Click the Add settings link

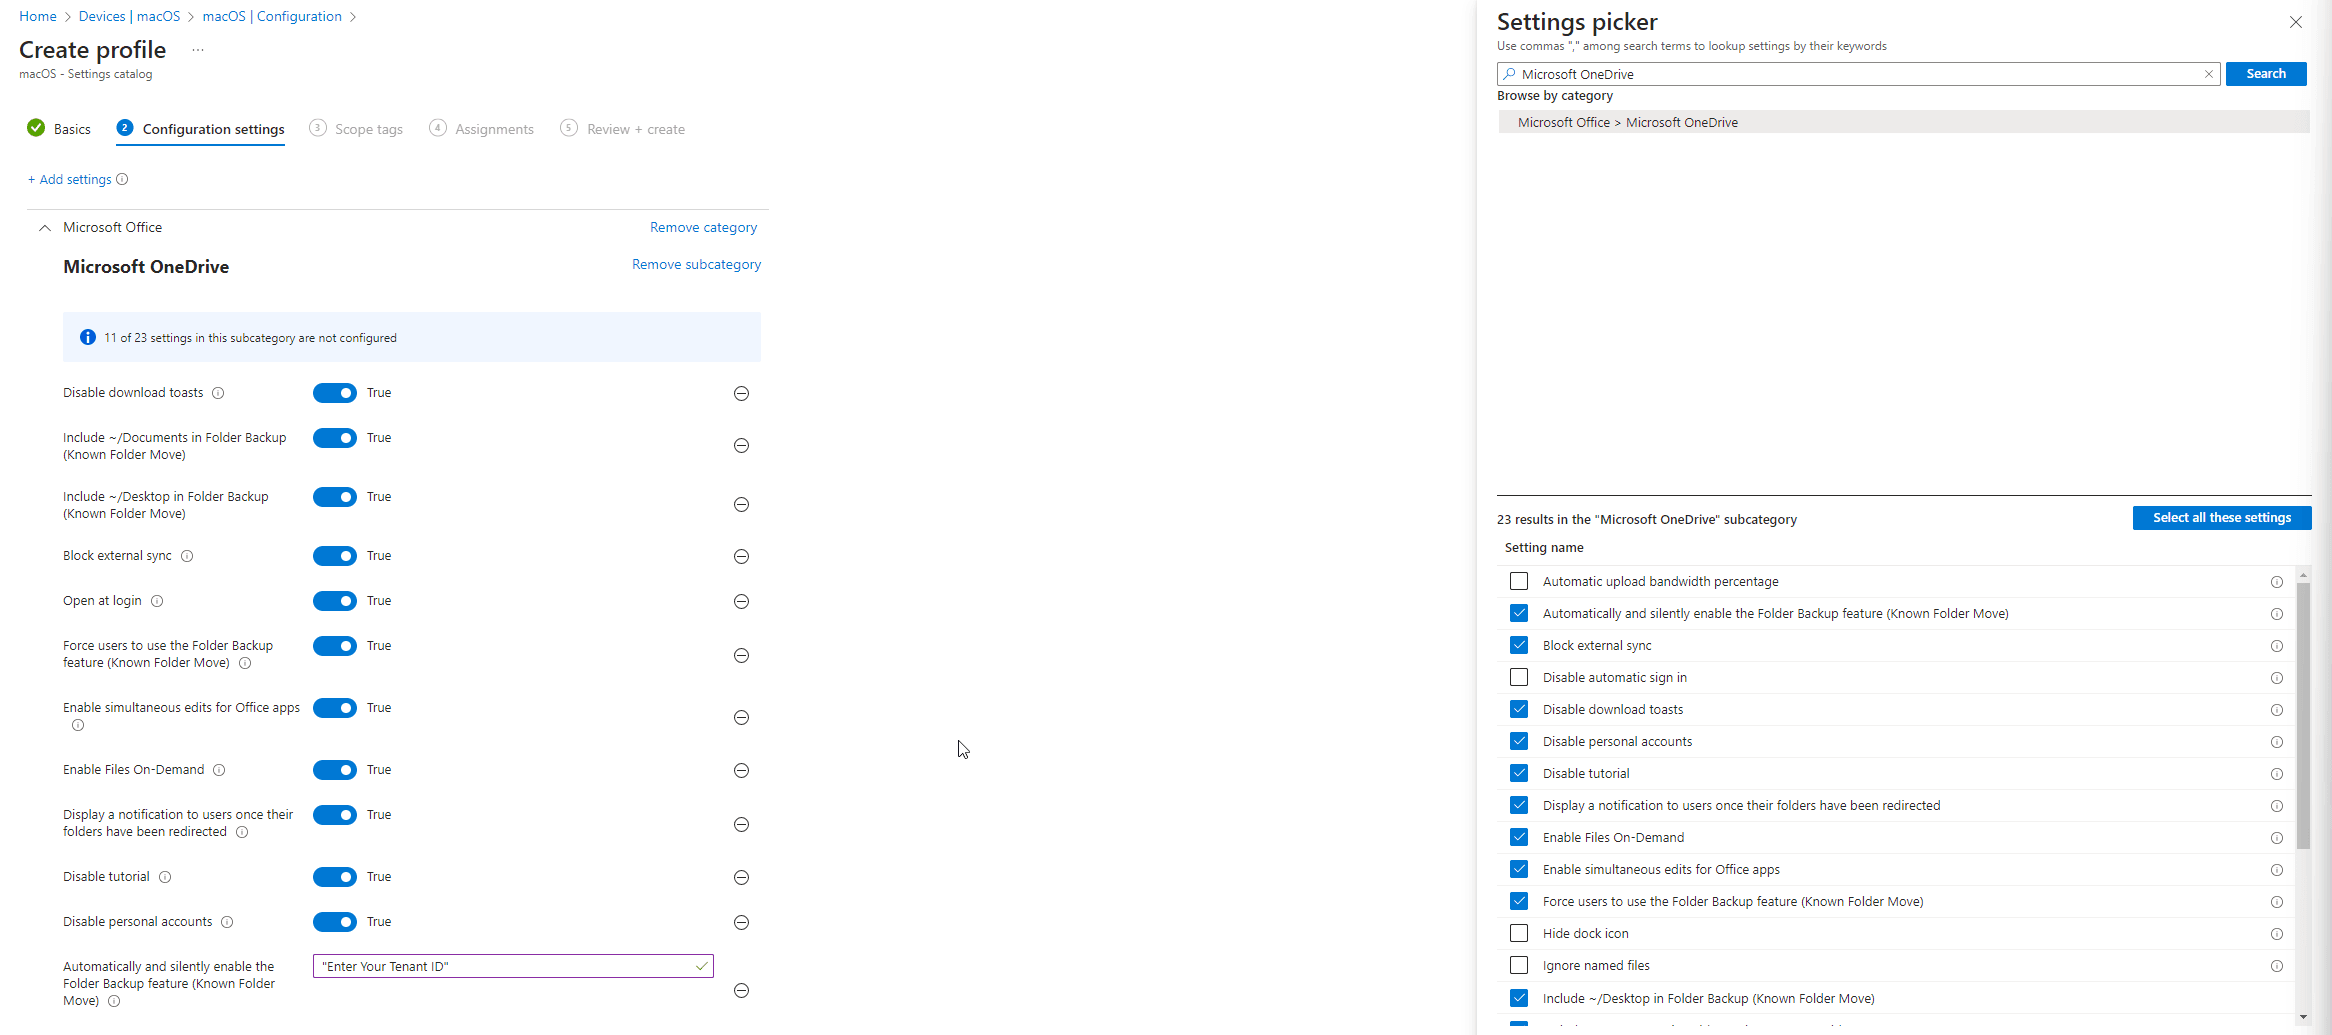70,180
